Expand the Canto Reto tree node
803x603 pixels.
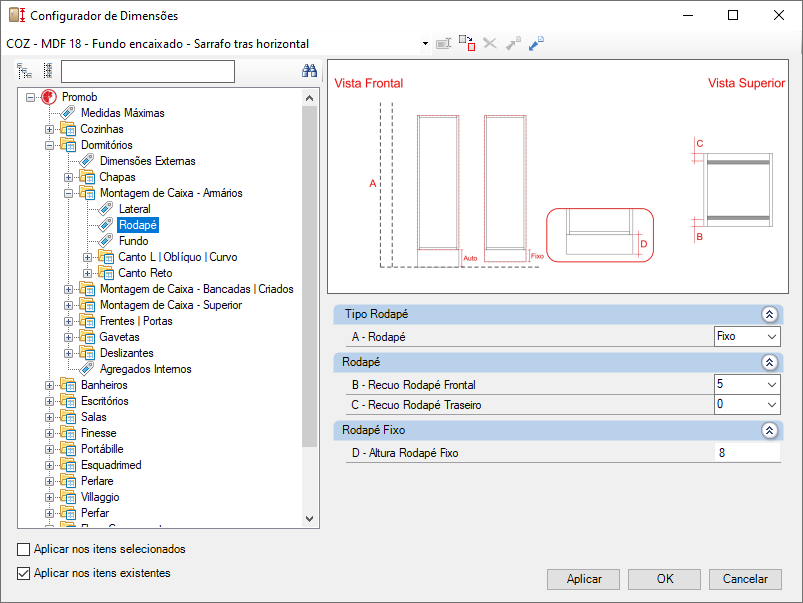pyautogui.click(x=87, y=273)
